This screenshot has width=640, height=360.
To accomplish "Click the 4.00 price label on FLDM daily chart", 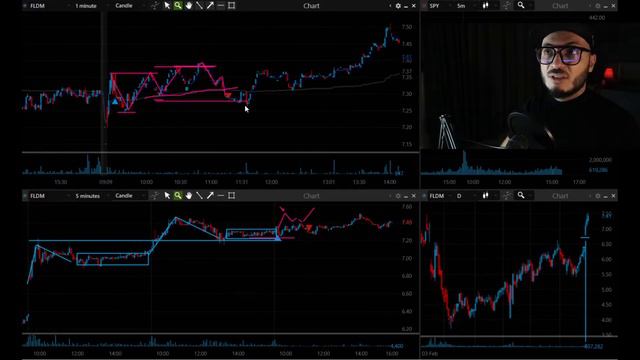I will tap(607, 320).
